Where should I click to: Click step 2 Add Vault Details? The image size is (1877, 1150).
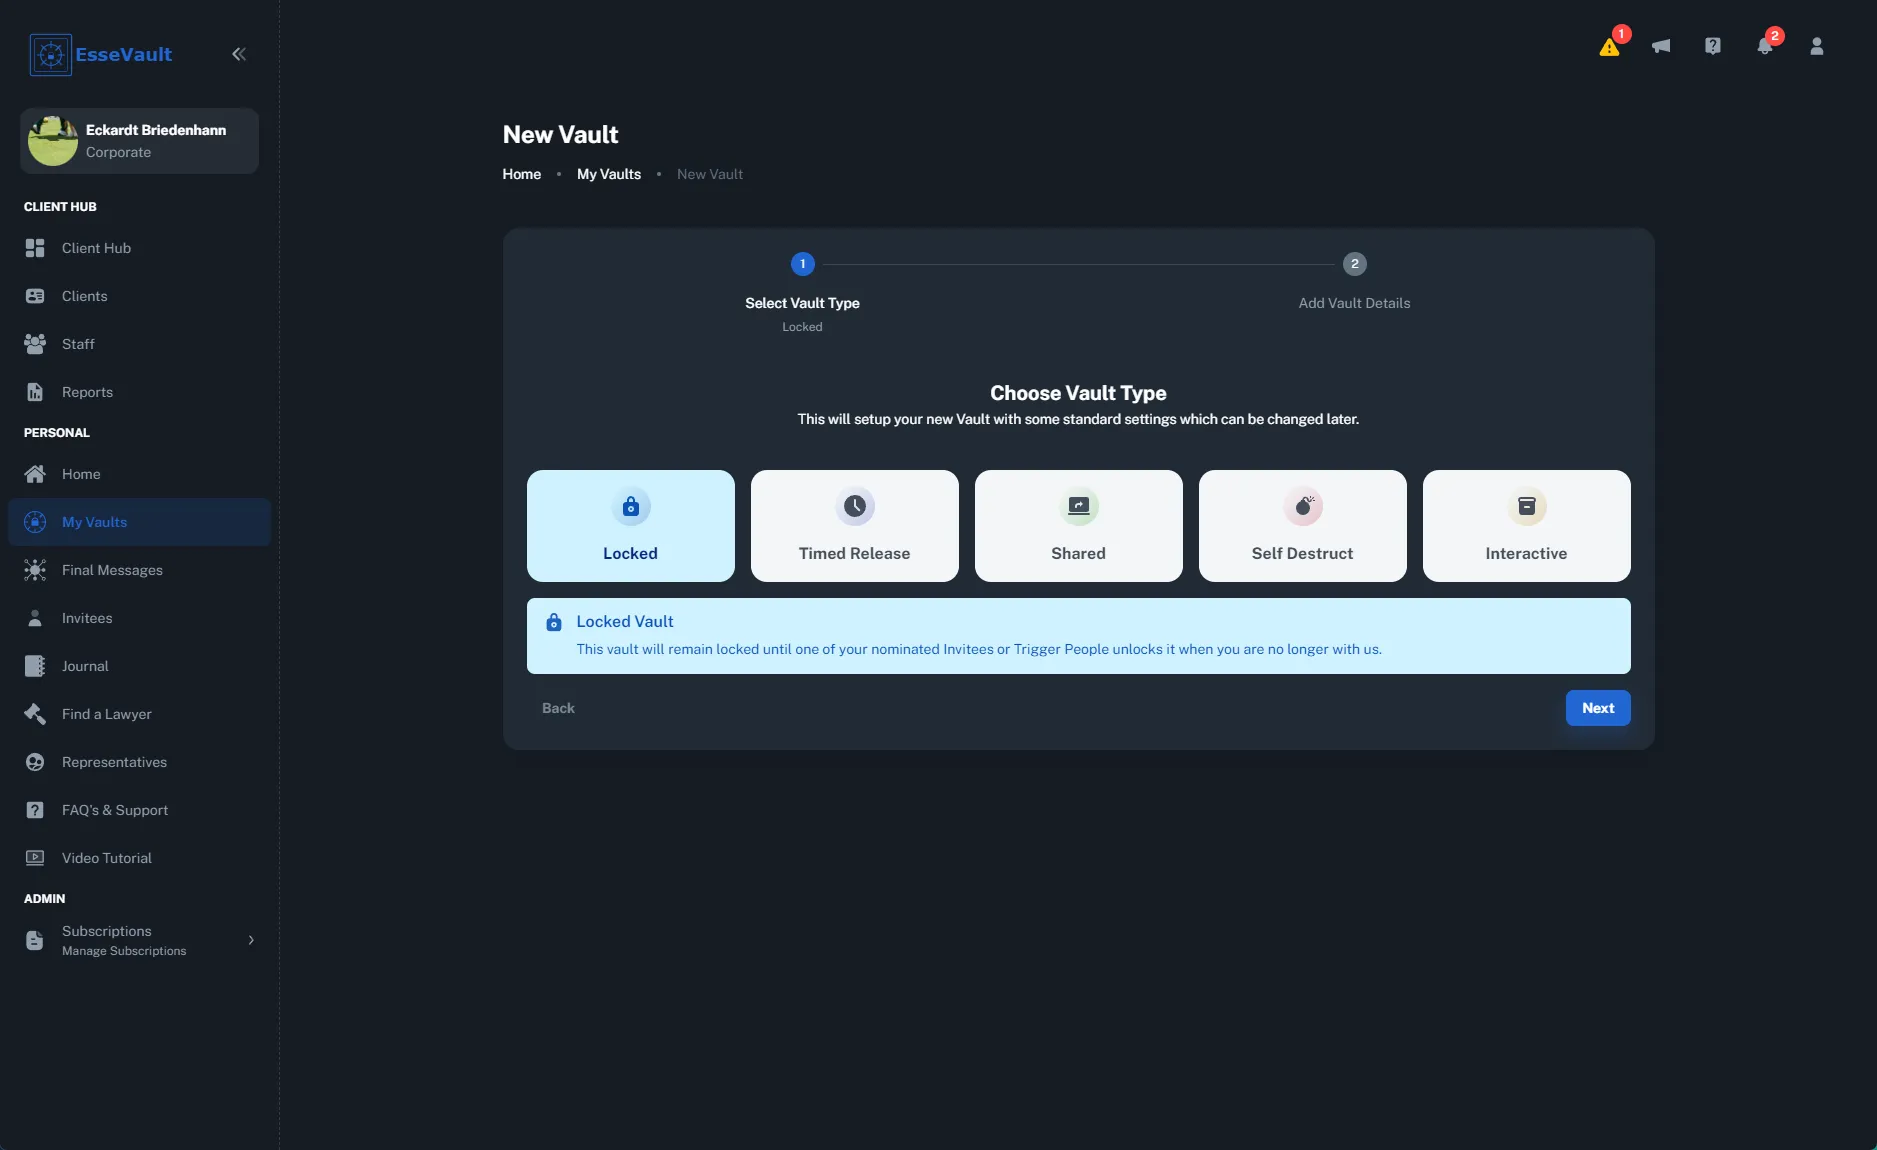coord(1354,283)
